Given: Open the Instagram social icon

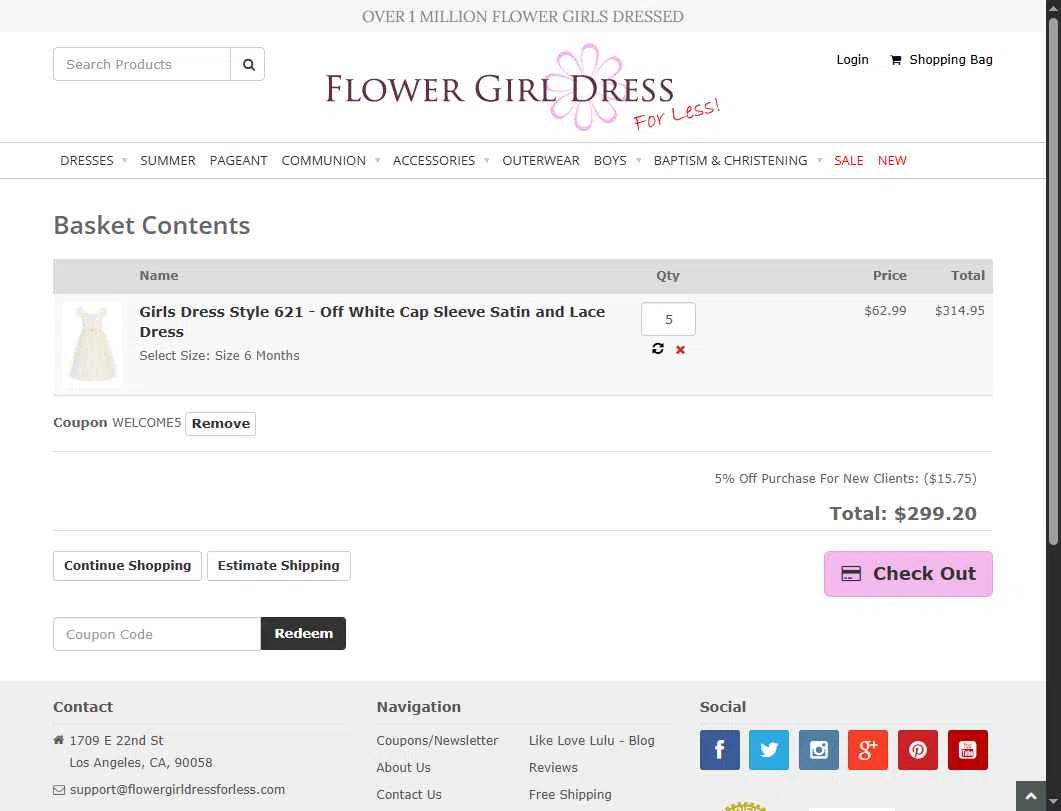Looking at the screenshot, I should [819, 749].
